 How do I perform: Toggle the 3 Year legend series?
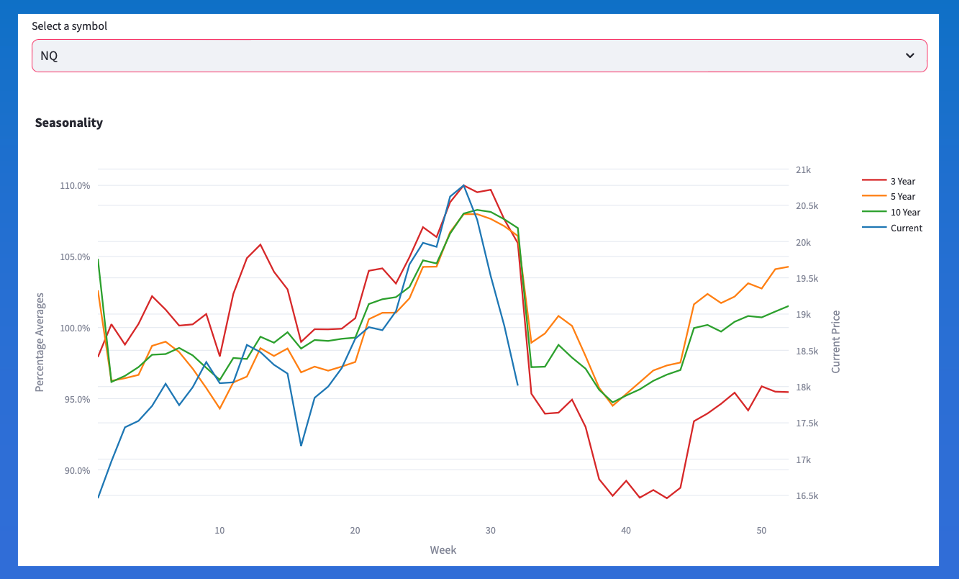coord(902,181)
